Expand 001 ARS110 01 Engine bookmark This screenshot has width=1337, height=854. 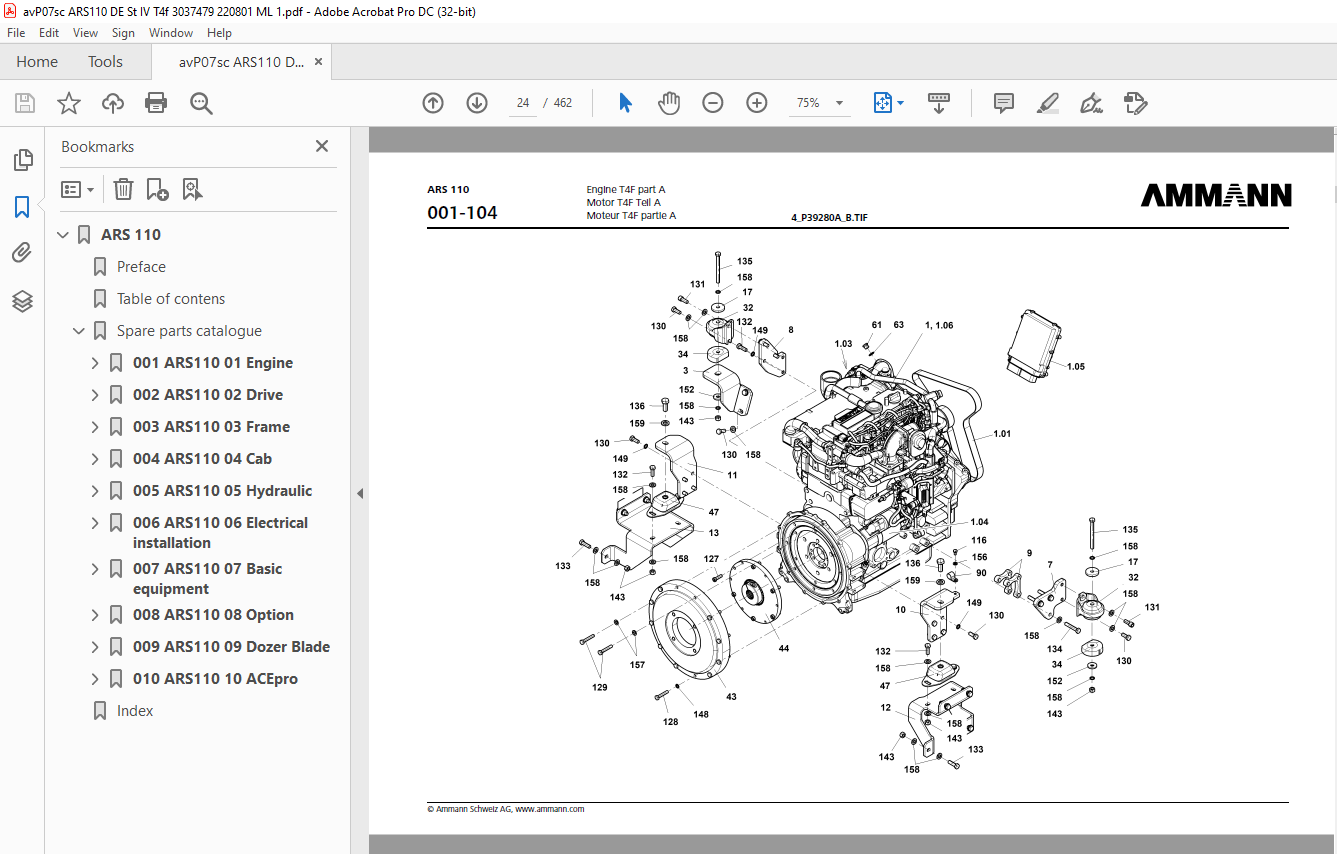(x=95, y=363)
